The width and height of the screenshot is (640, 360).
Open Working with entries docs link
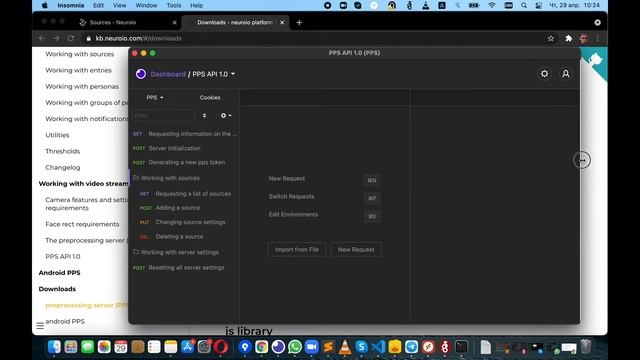point(78,70)
